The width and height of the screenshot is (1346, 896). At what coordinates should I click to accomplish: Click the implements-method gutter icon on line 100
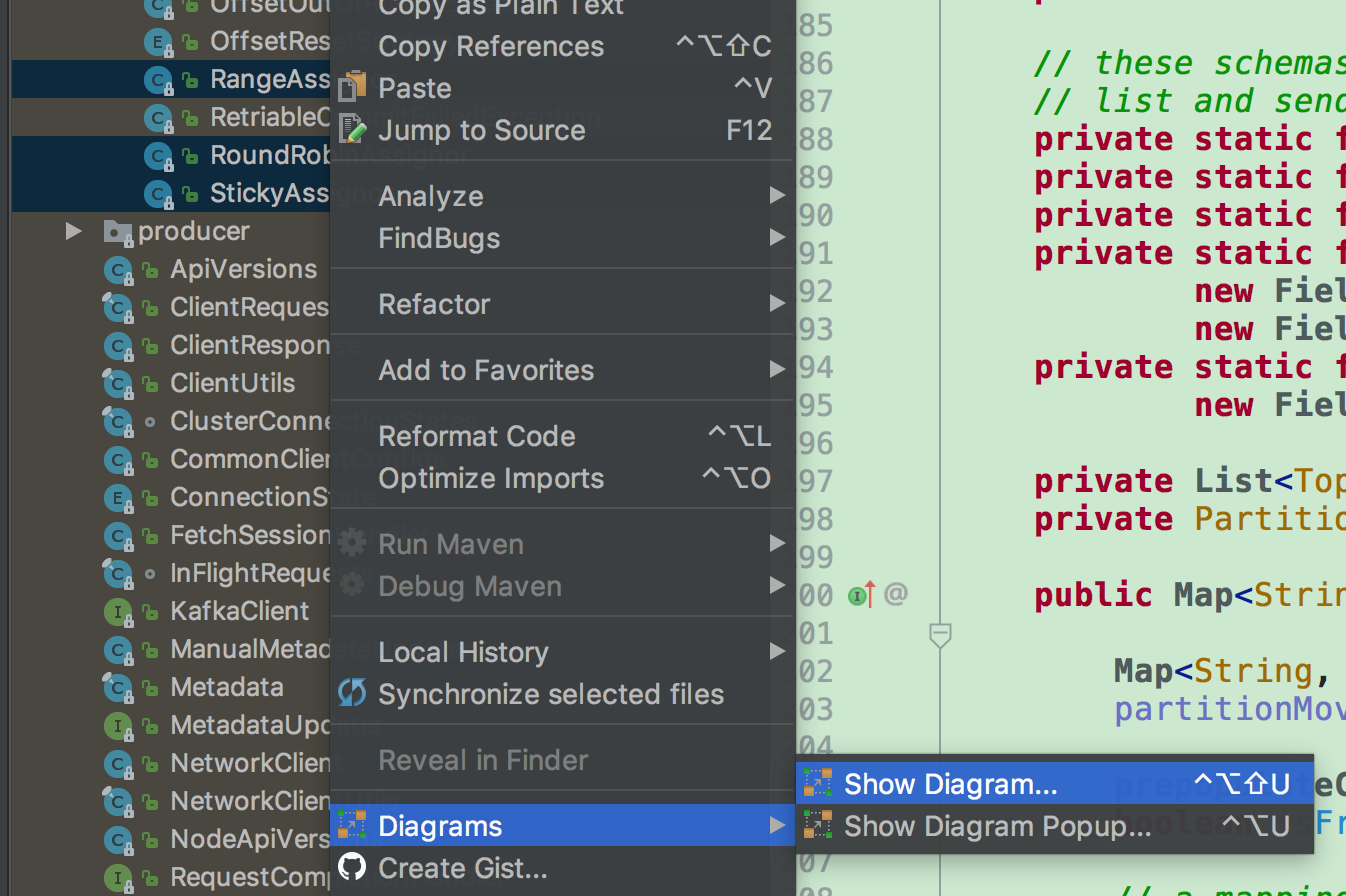coord(860,596)
